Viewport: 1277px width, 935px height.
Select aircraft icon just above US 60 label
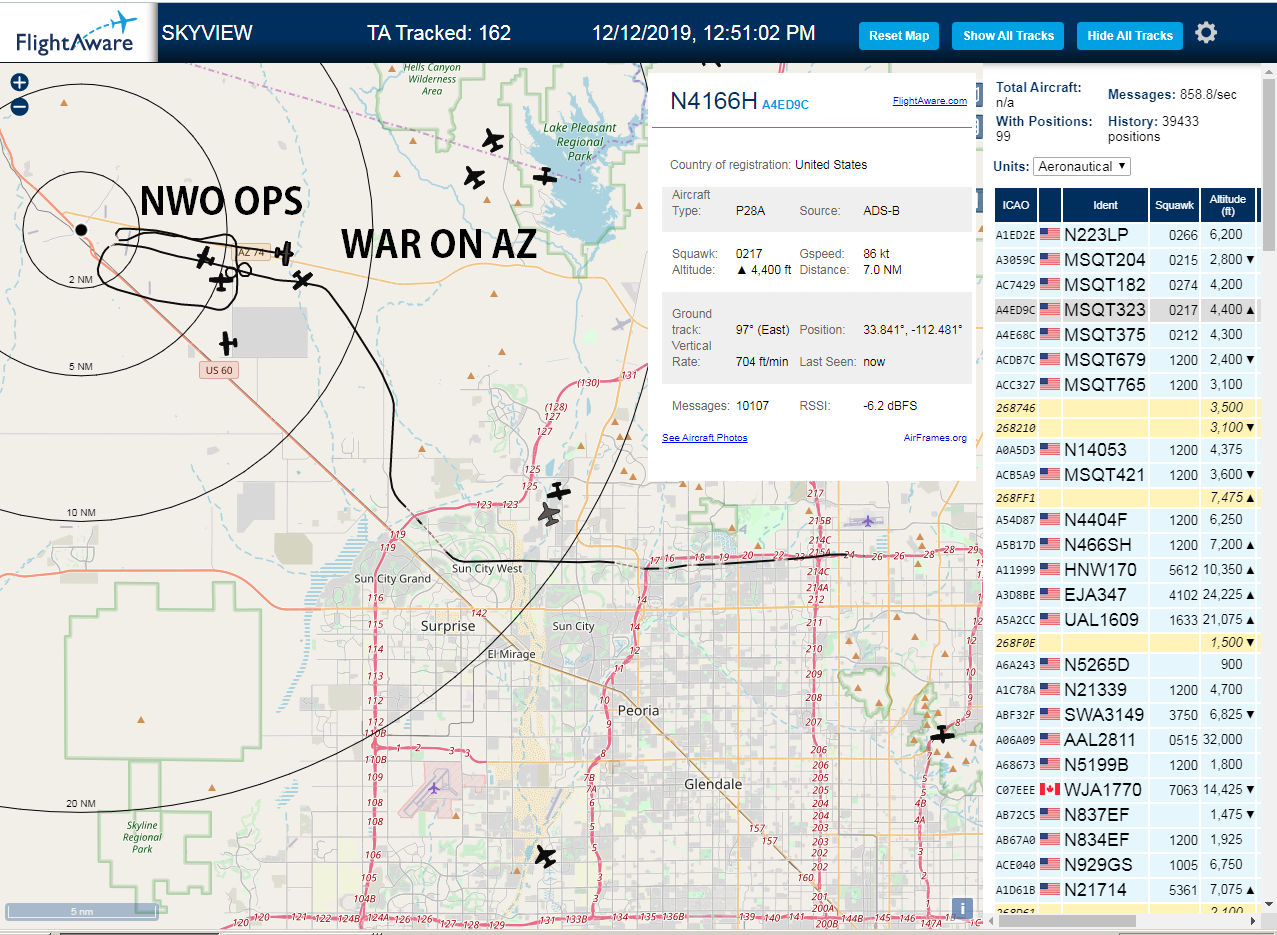pyautogui.click(x=228, y=343)
